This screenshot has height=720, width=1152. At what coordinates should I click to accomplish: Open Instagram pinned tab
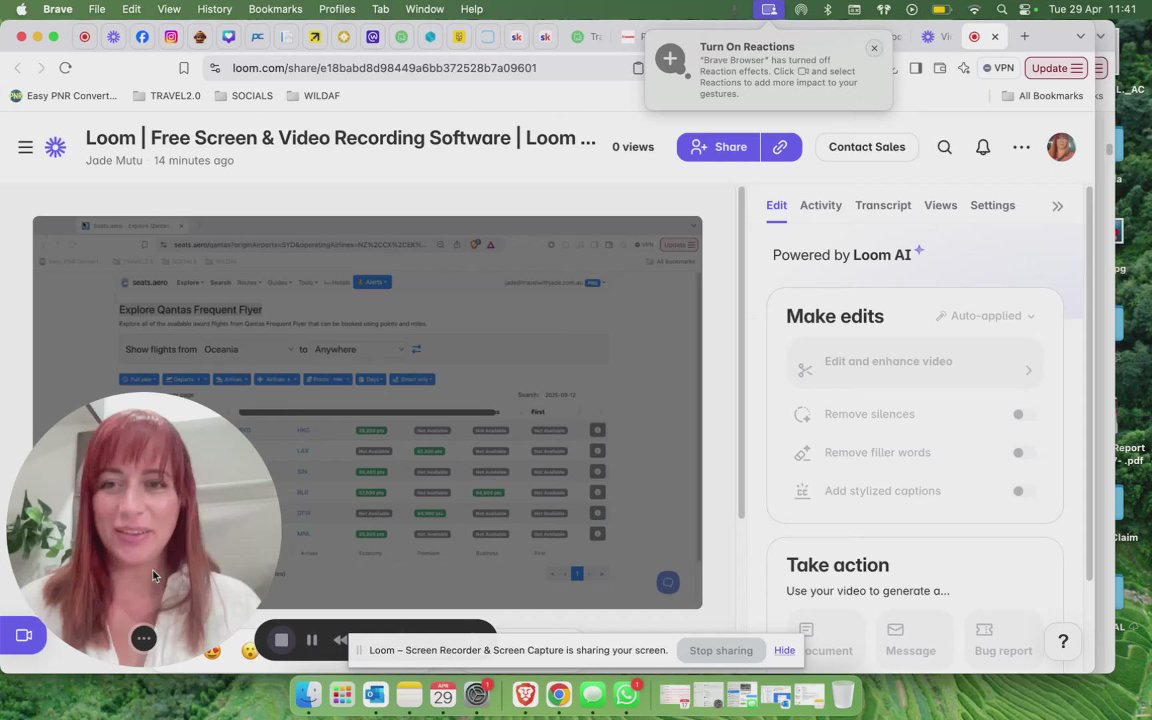click(x=170, y=37)
